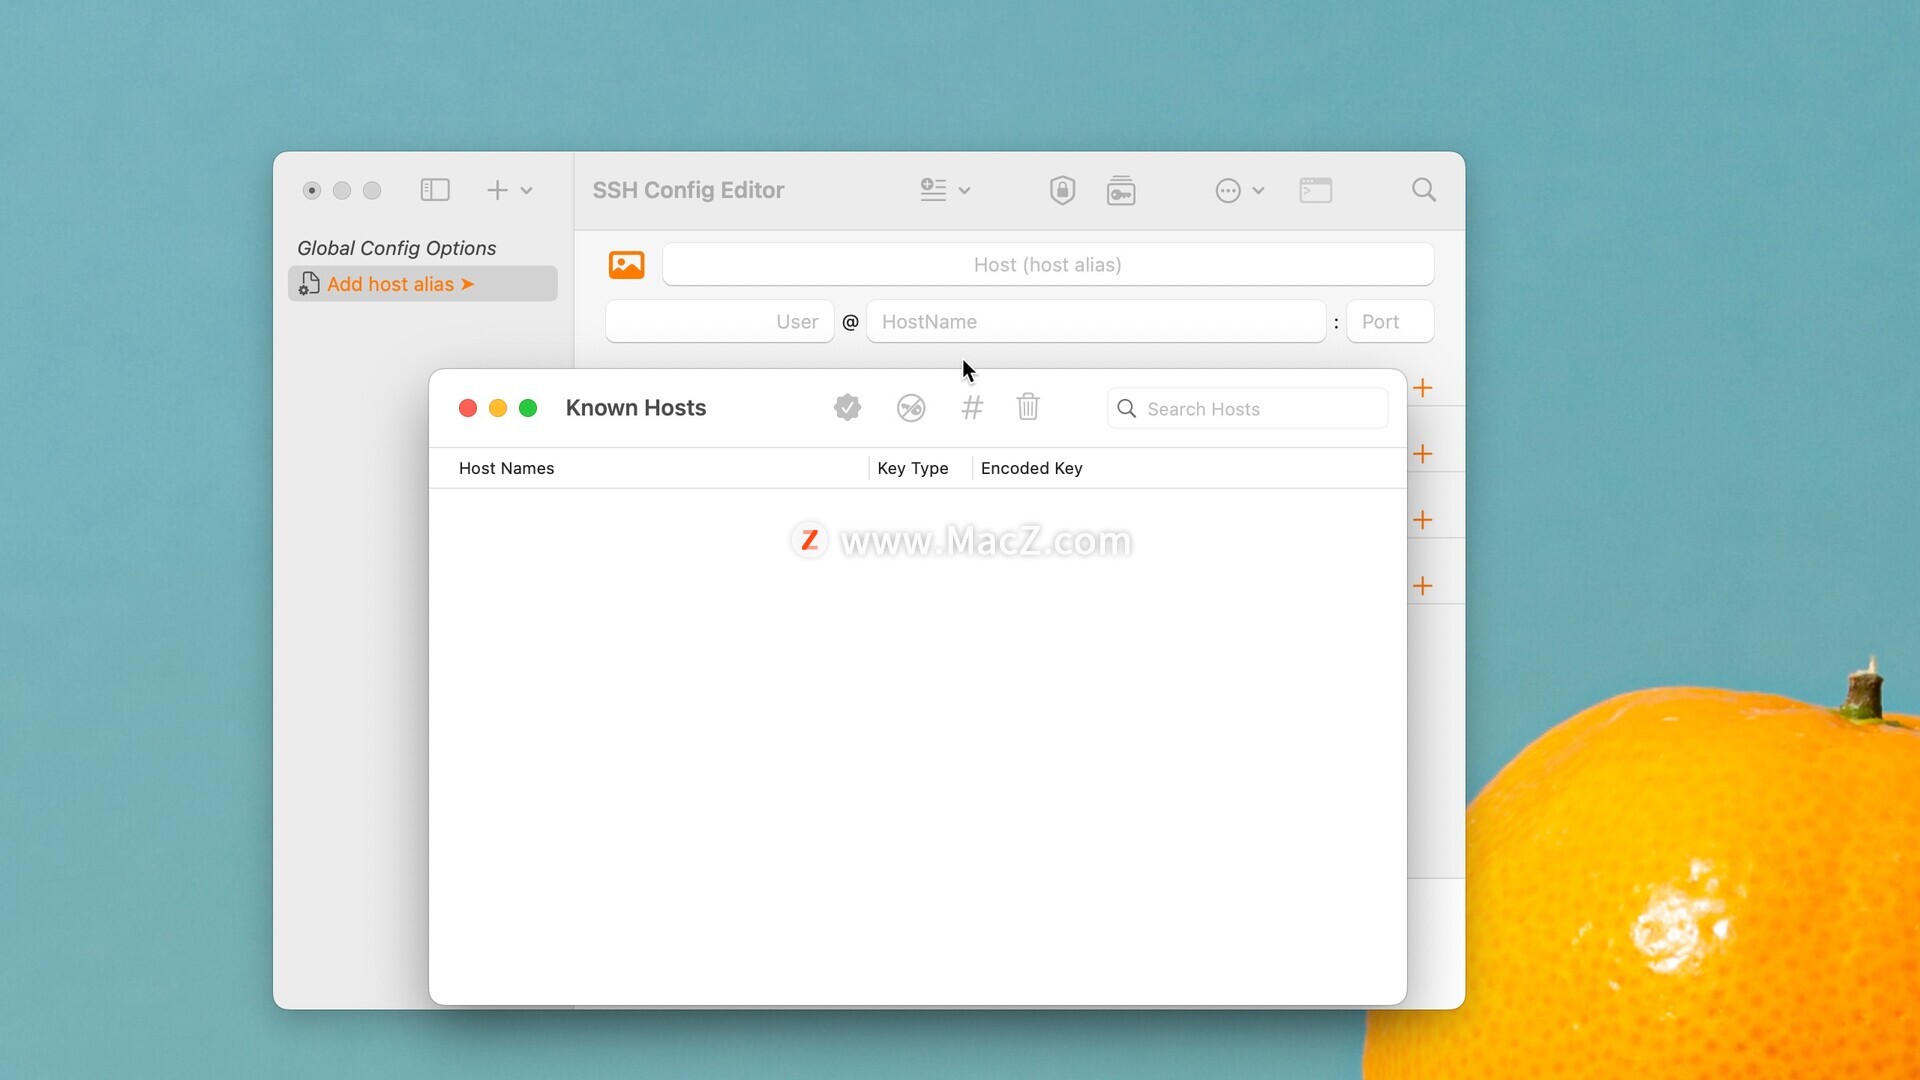Viewport: 1920px width, 1080px height.
Task: Click the first orange plus button at right
Action: [1423, 388]
